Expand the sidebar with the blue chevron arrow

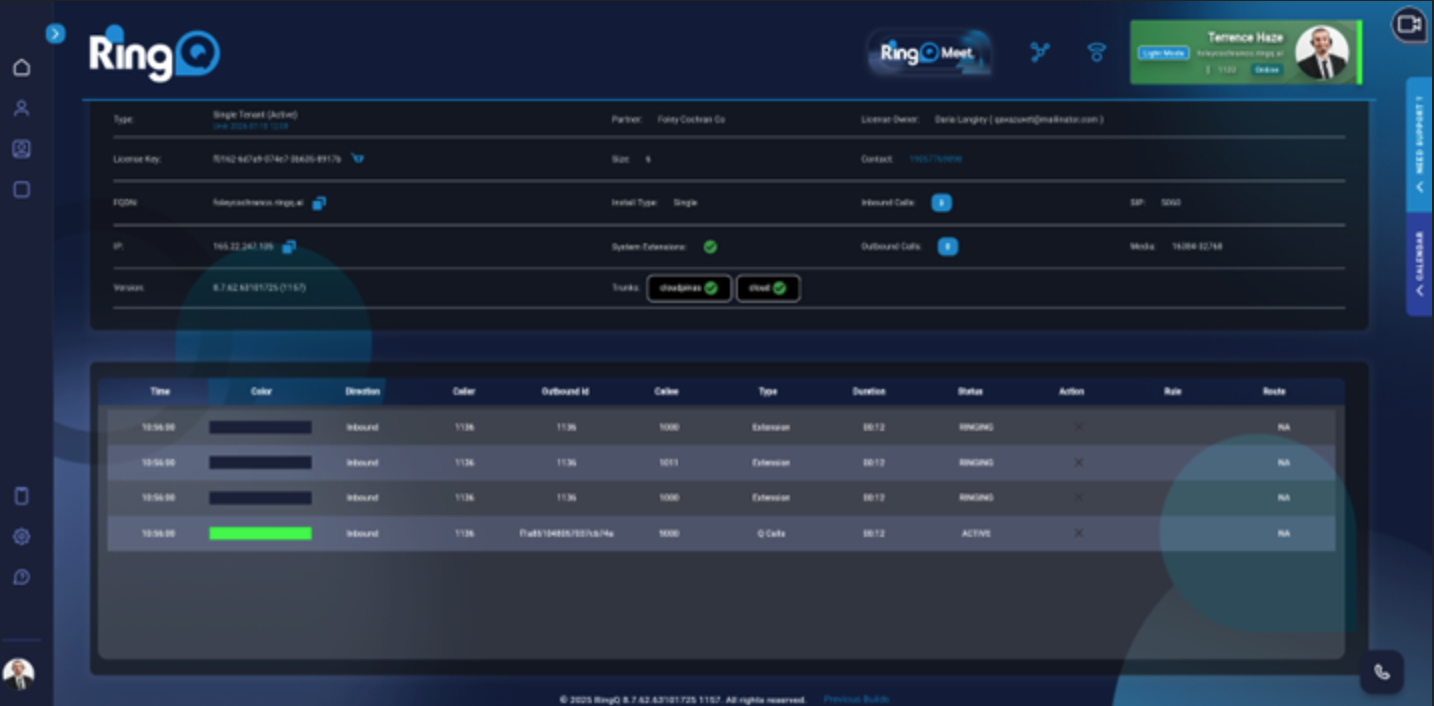[x=55, y=33]
